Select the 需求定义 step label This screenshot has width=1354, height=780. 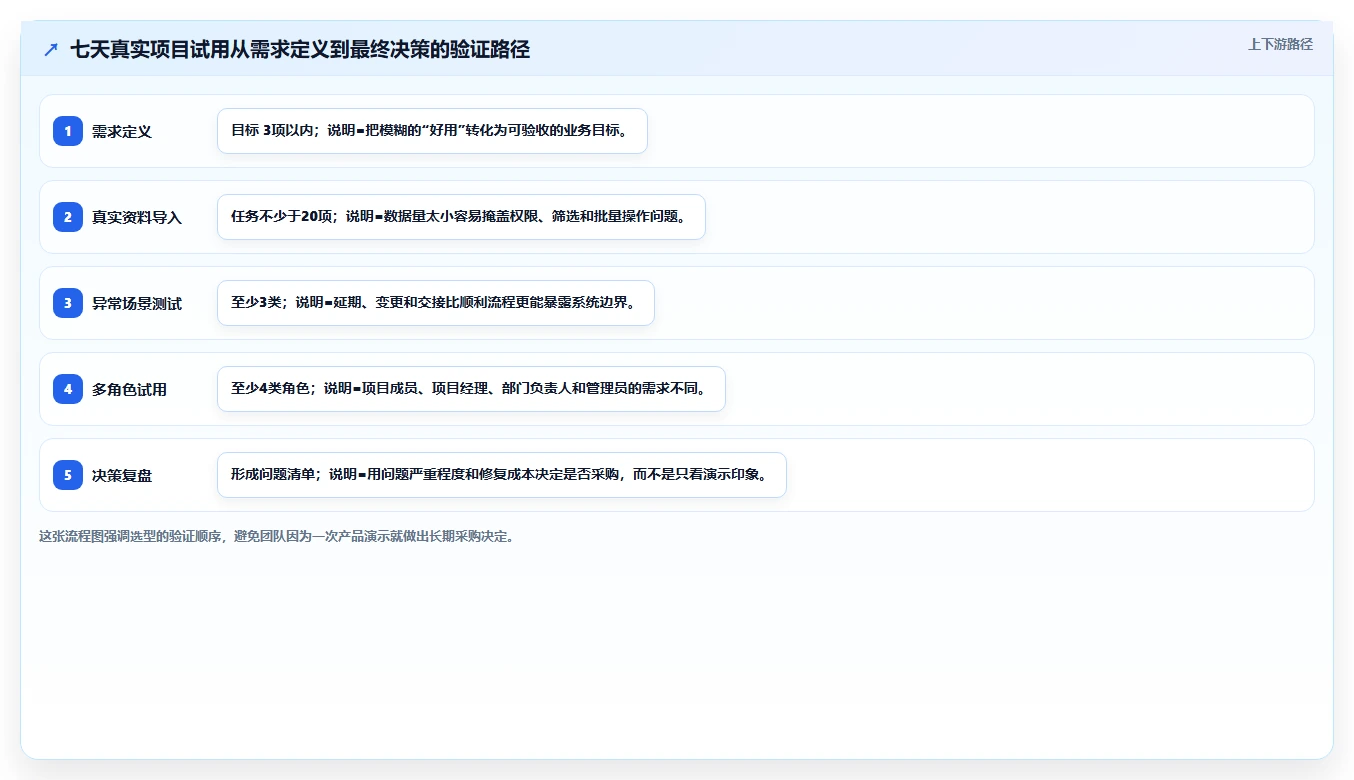pos(122,131)
